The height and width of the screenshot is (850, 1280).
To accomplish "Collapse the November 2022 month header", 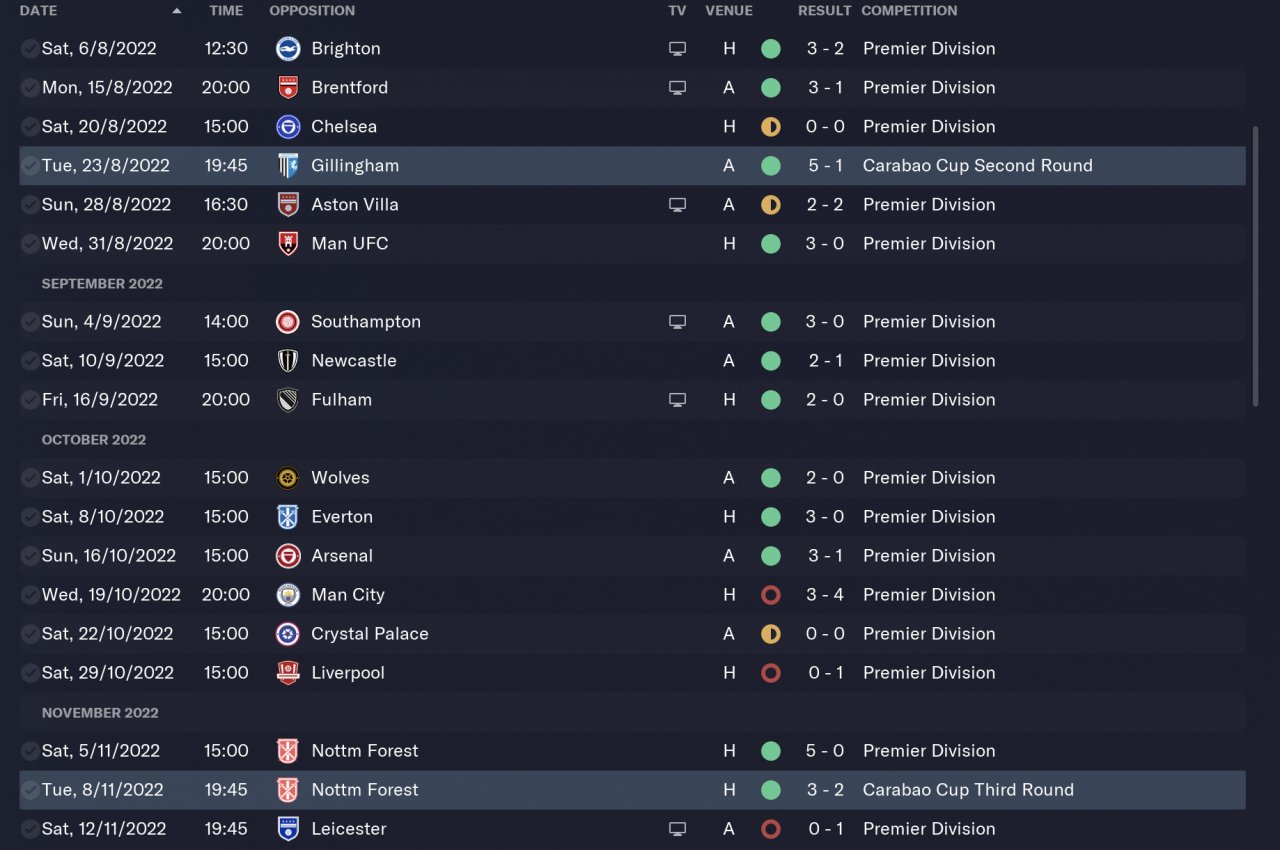I will (x=100, y=712).
